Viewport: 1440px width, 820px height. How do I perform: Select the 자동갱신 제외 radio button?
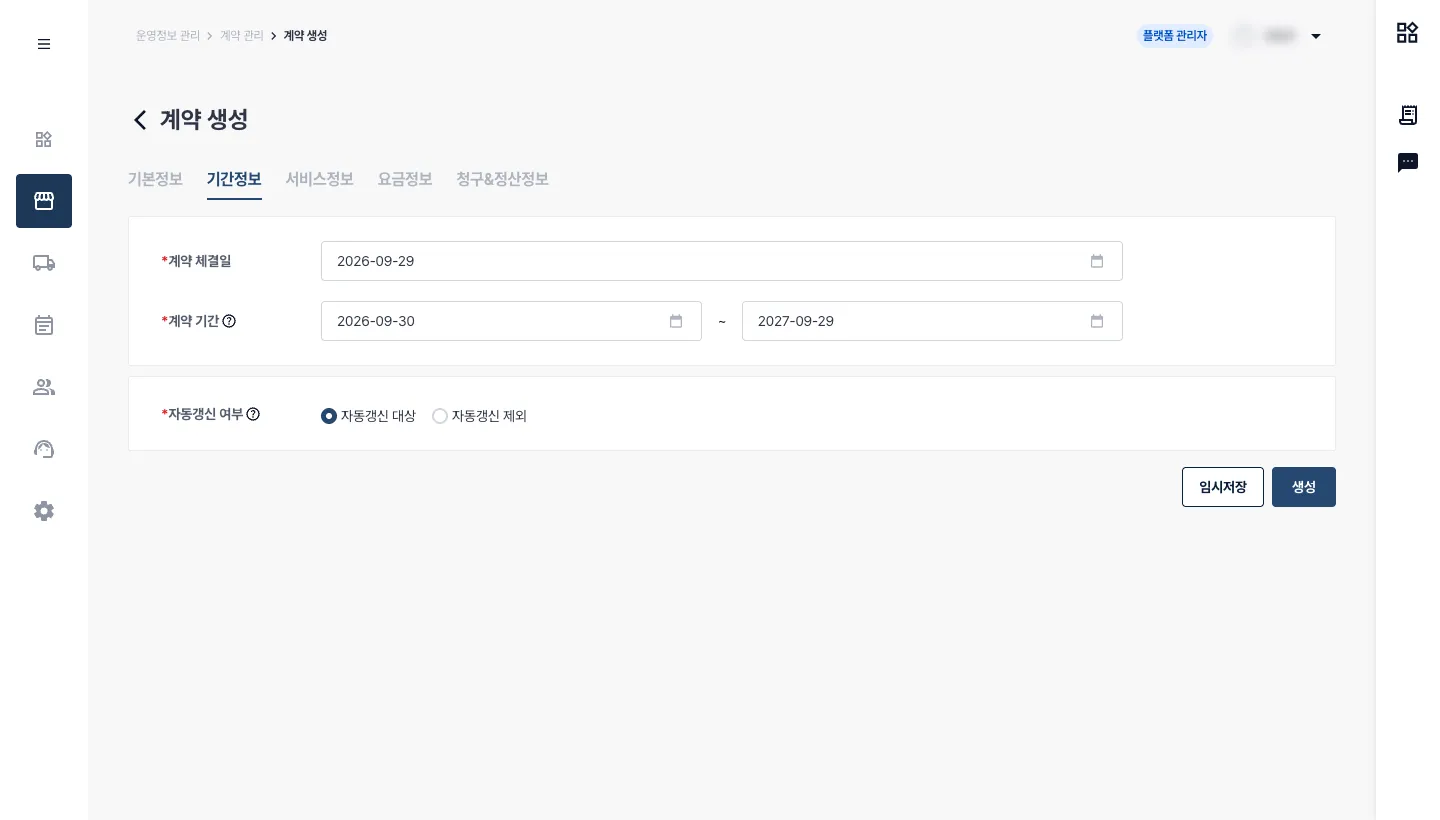pos(440,416)
